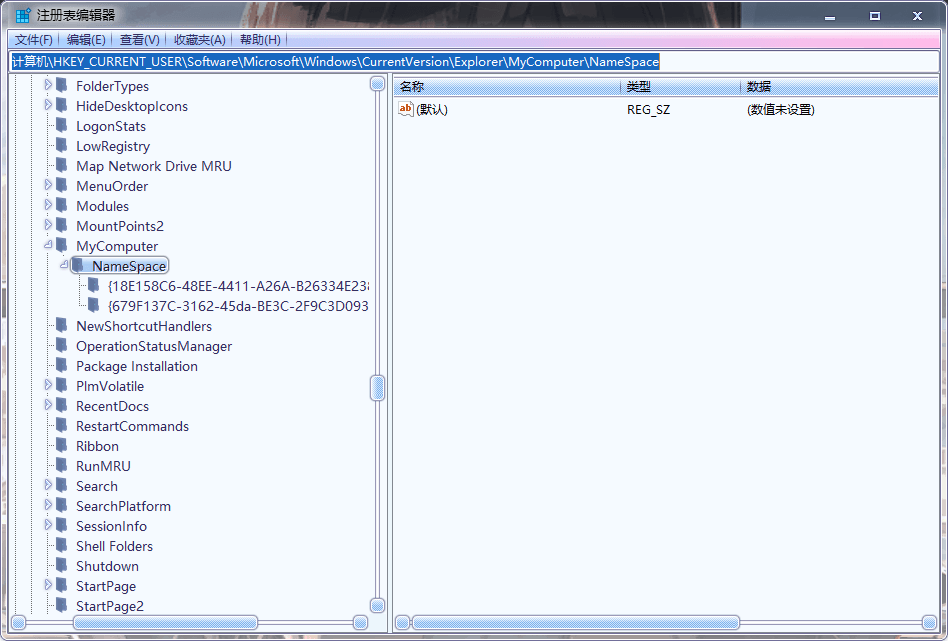Click the LogonStats folder icon
This screenshot has width=948, height=641.
pos(62,125)
